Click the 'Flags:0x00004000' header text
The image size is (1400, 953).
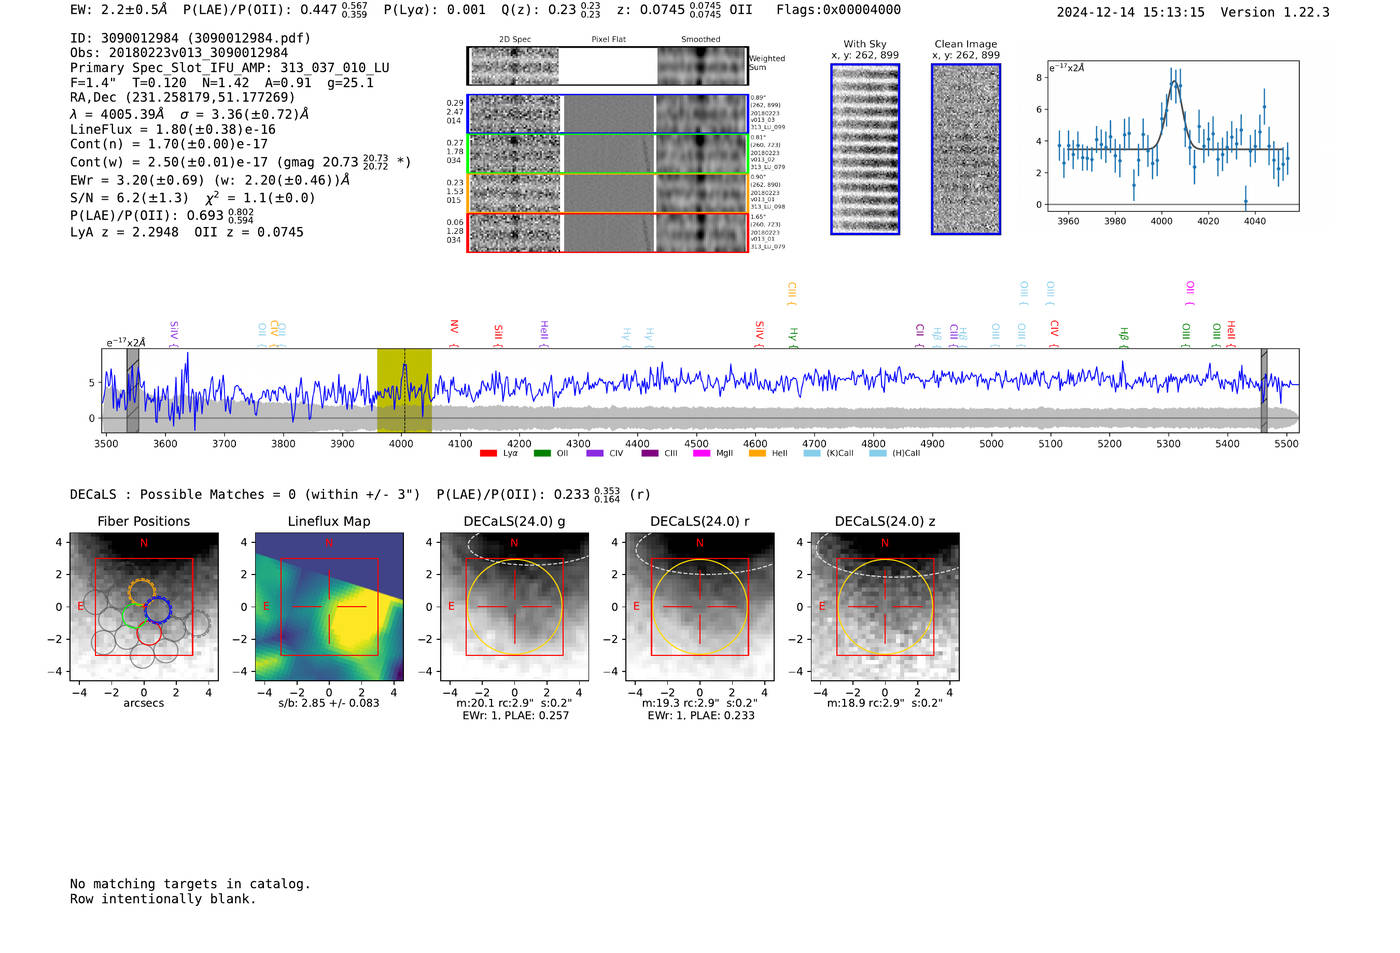point(838,10)
